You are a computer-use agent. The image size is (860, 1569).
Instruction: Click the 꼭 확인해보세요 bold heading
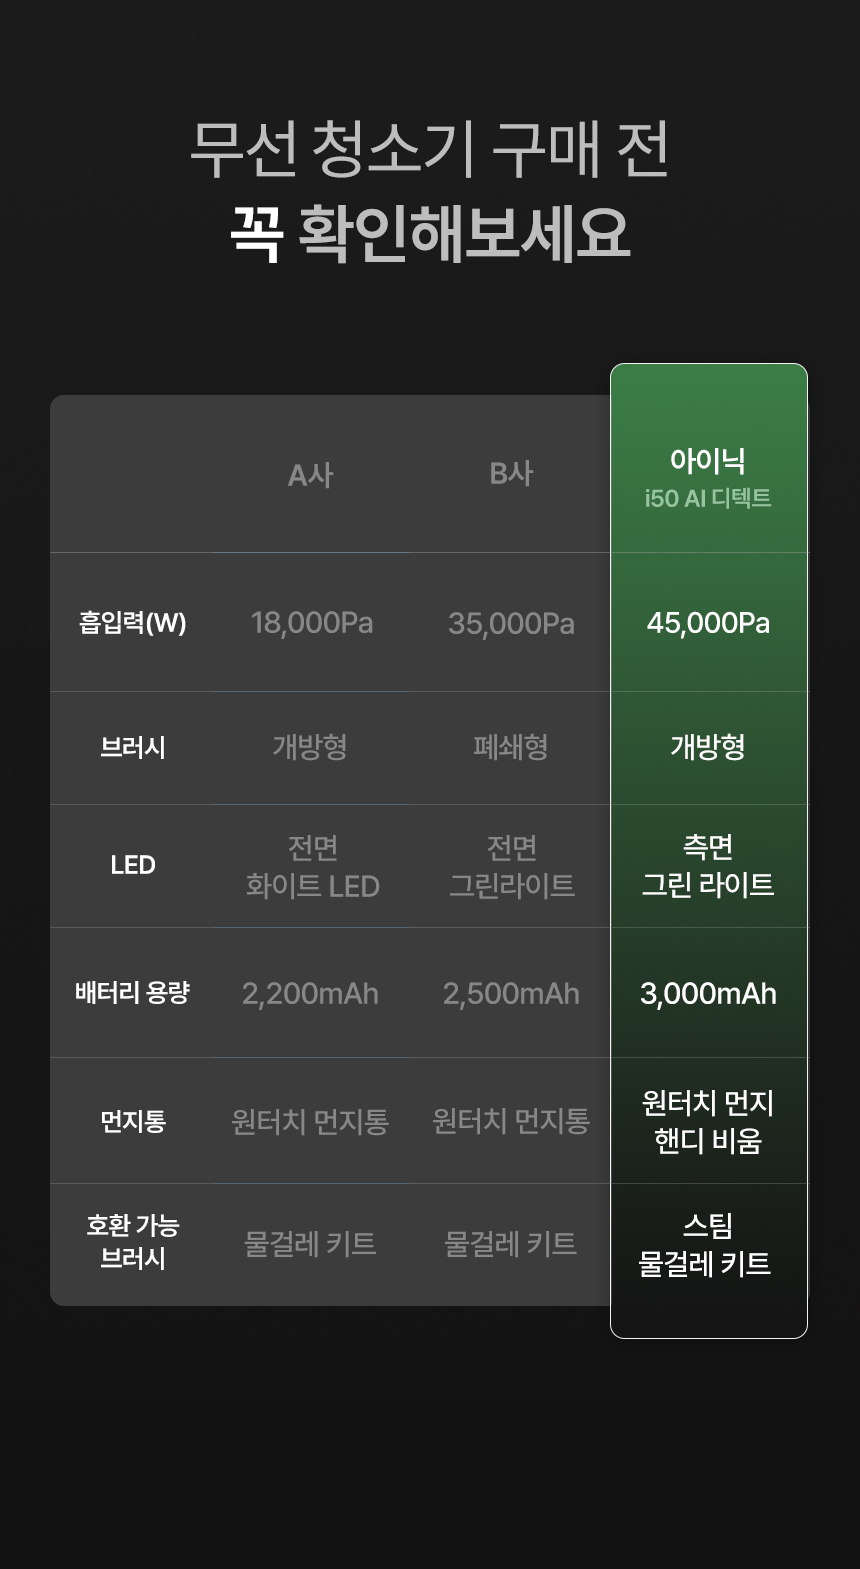click(429, 234)
